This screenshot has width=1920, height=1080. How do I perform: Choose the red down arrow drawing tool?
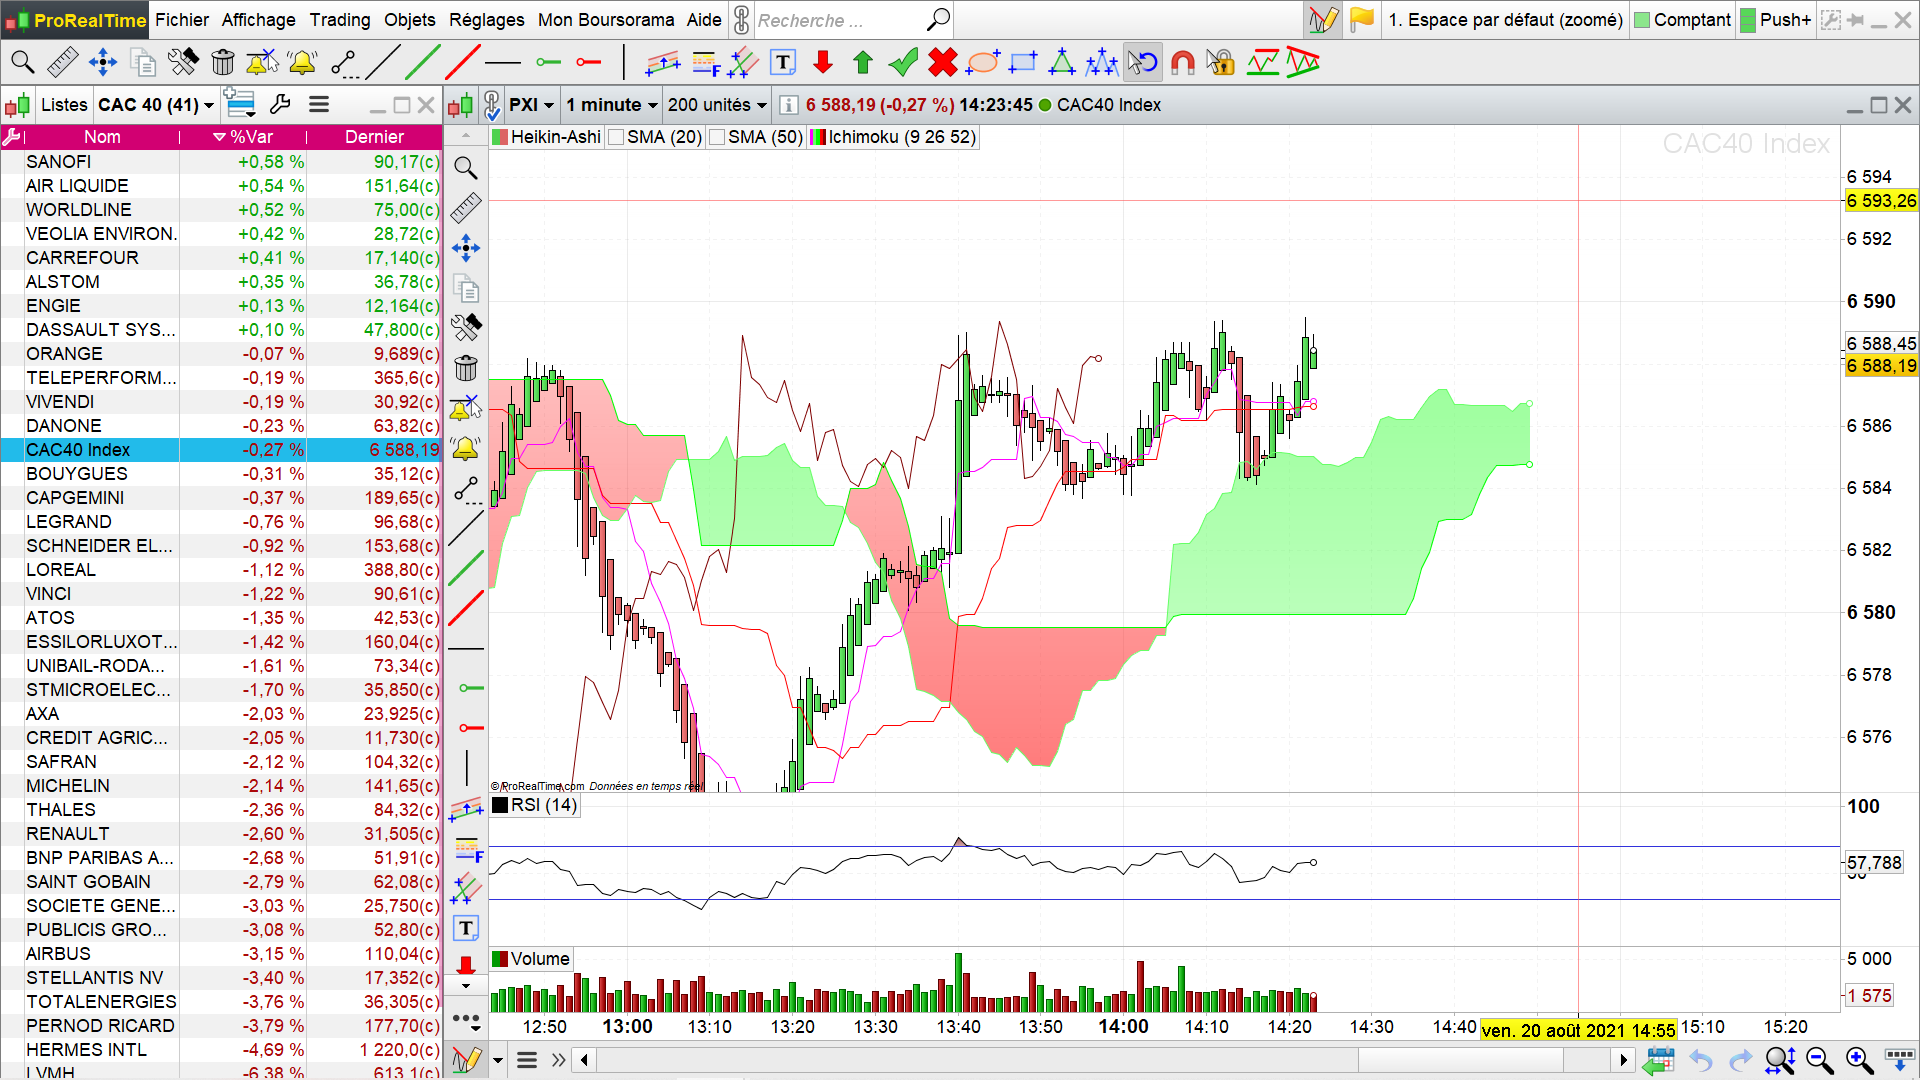[823, 63]
